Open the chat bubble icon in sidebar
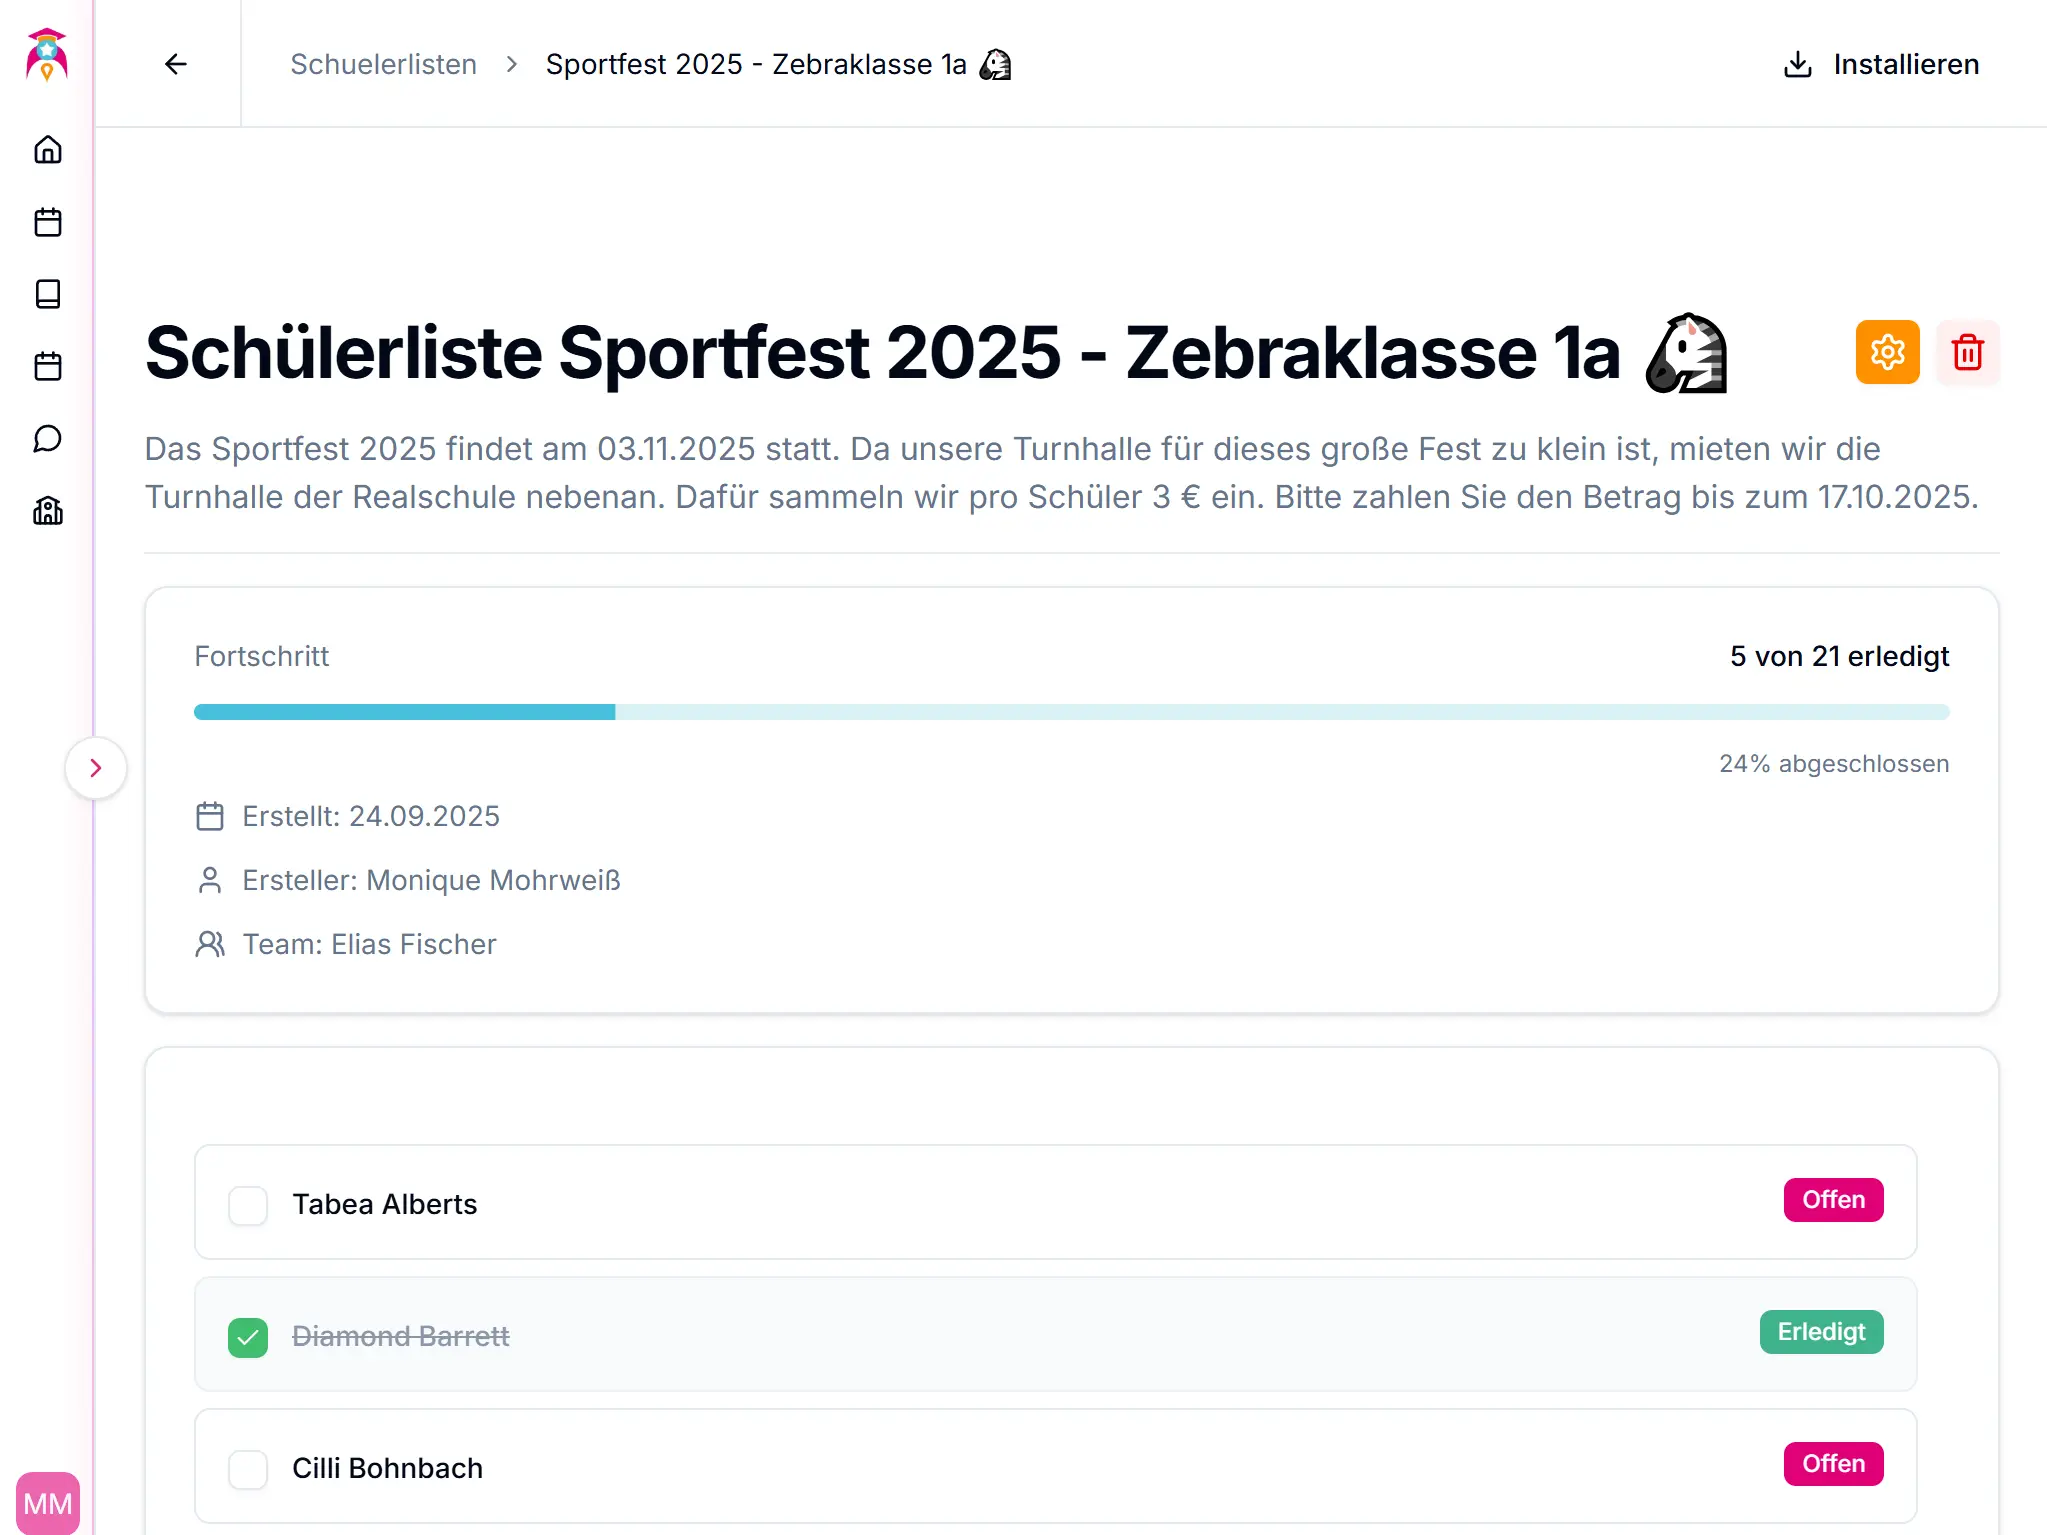The width and height of the screenshot is (2047, 1535). [x=48, y=439]
